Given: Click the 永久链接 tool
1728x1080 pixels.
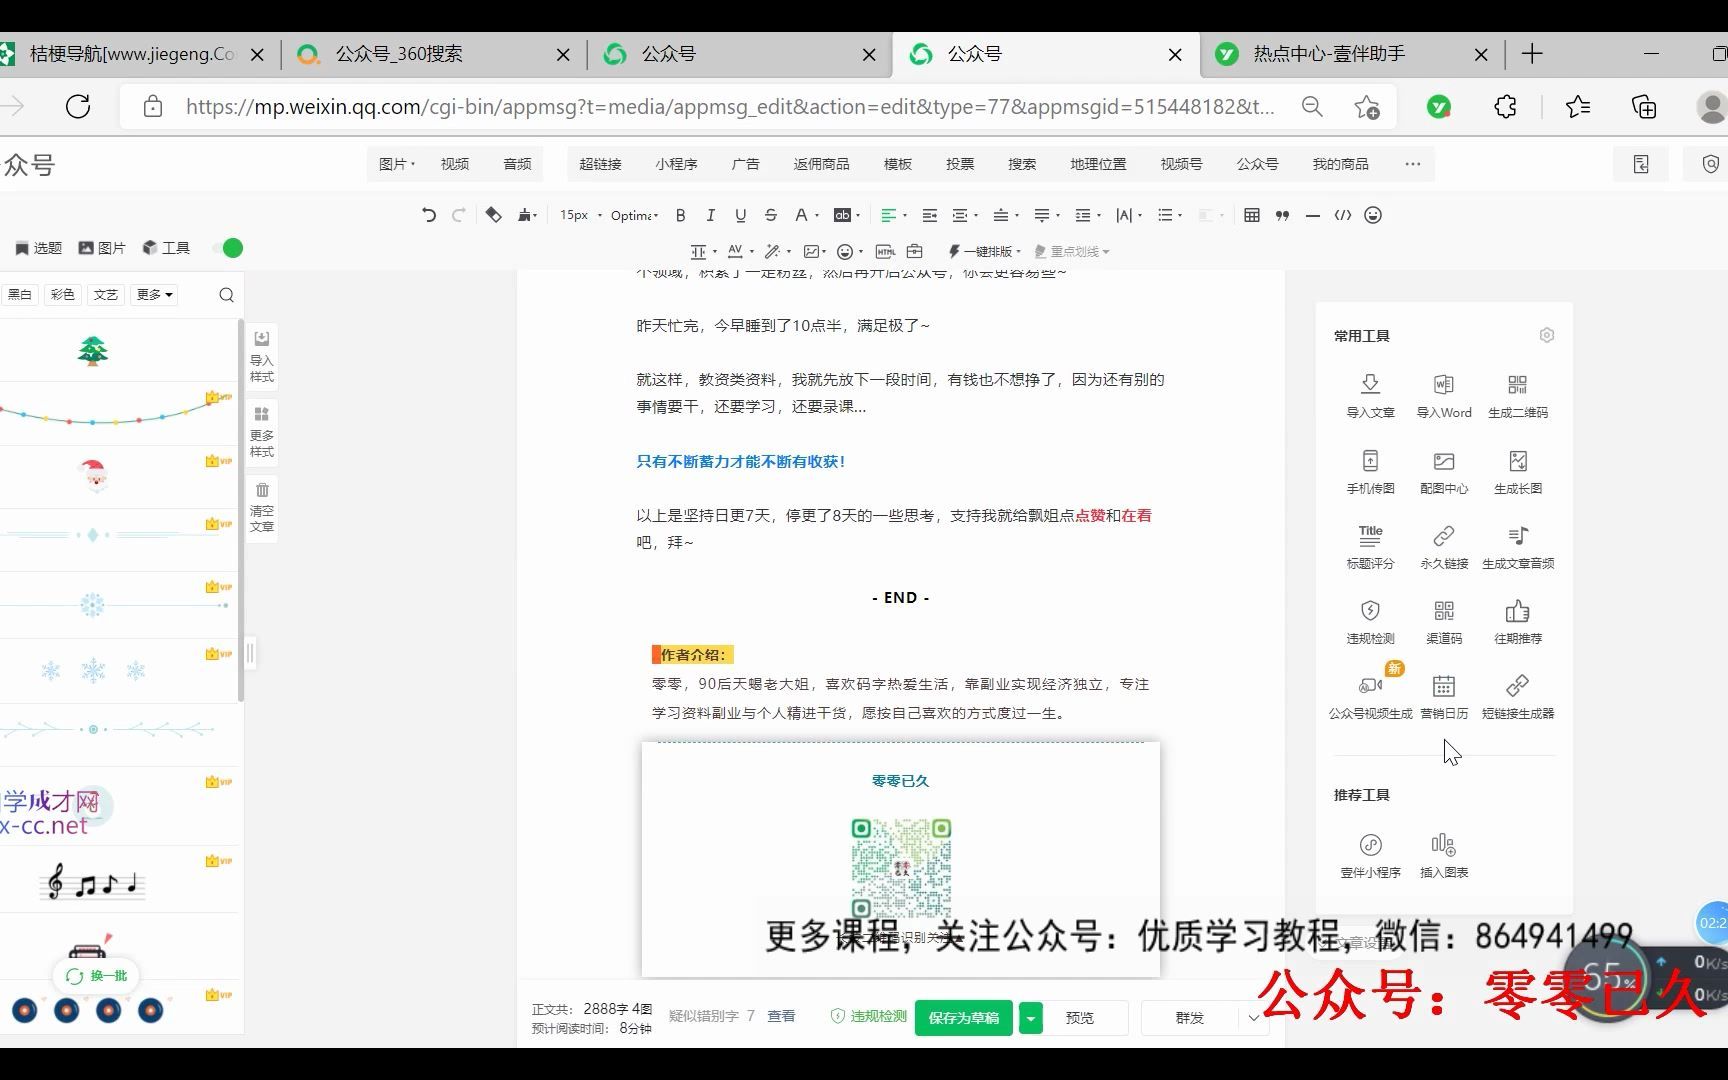Looking at the screenshot, I should pos(1444,547).
